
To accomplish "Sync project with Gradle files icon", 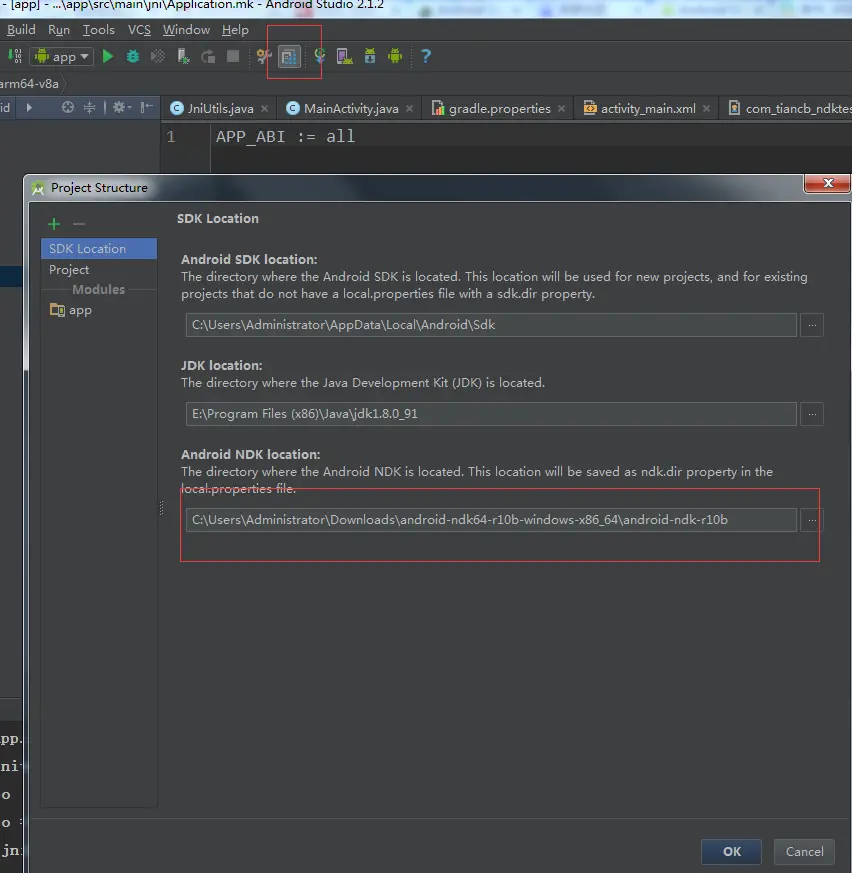I will 320,56.
